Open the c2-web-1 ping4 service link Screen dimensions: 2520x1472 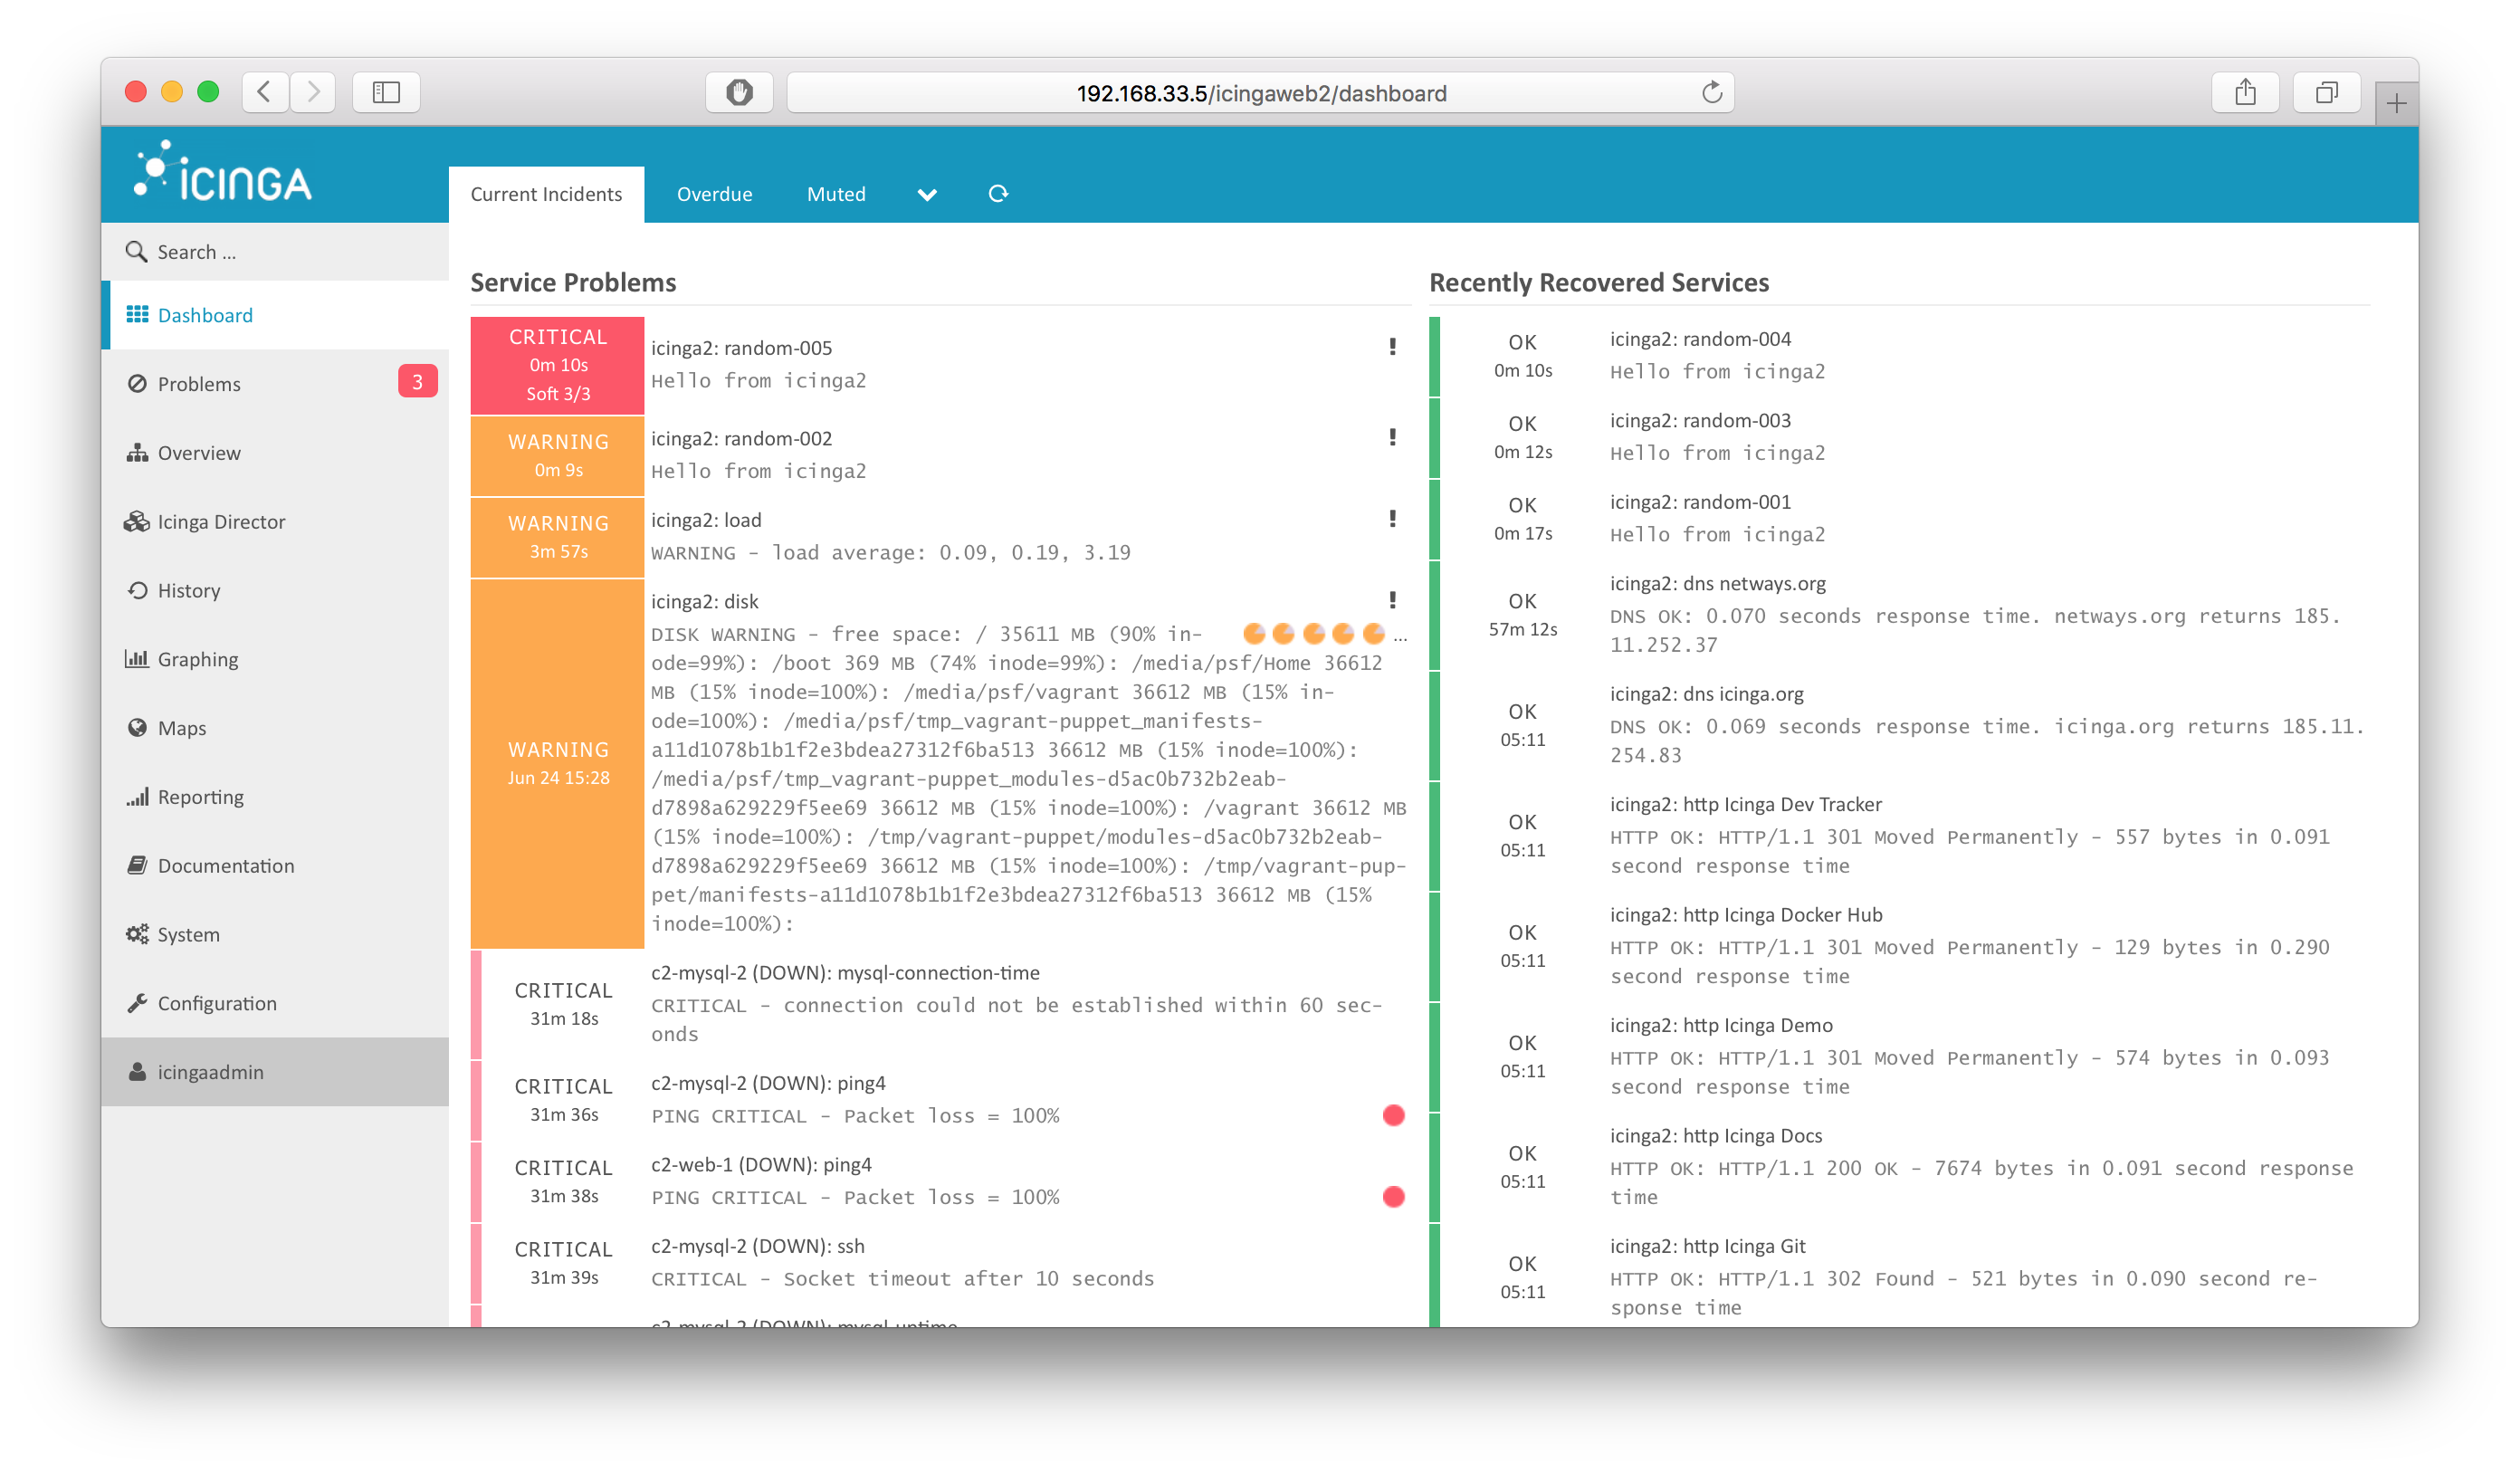click(x=761, y=1165)
